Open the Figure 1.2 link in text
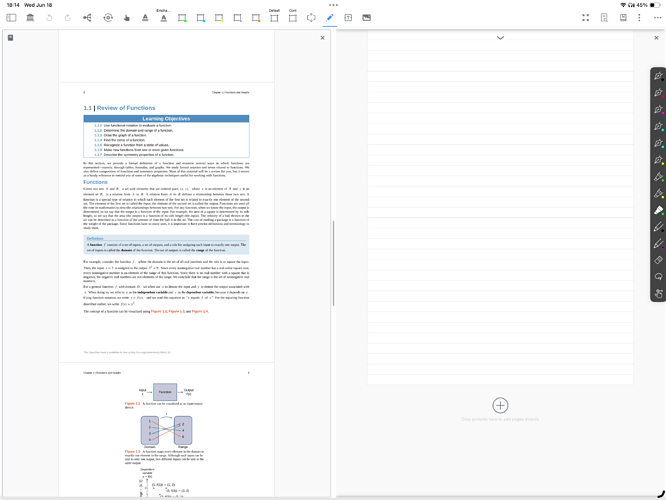Viewport: 666px width, 500px height. (x=159, y=311)
